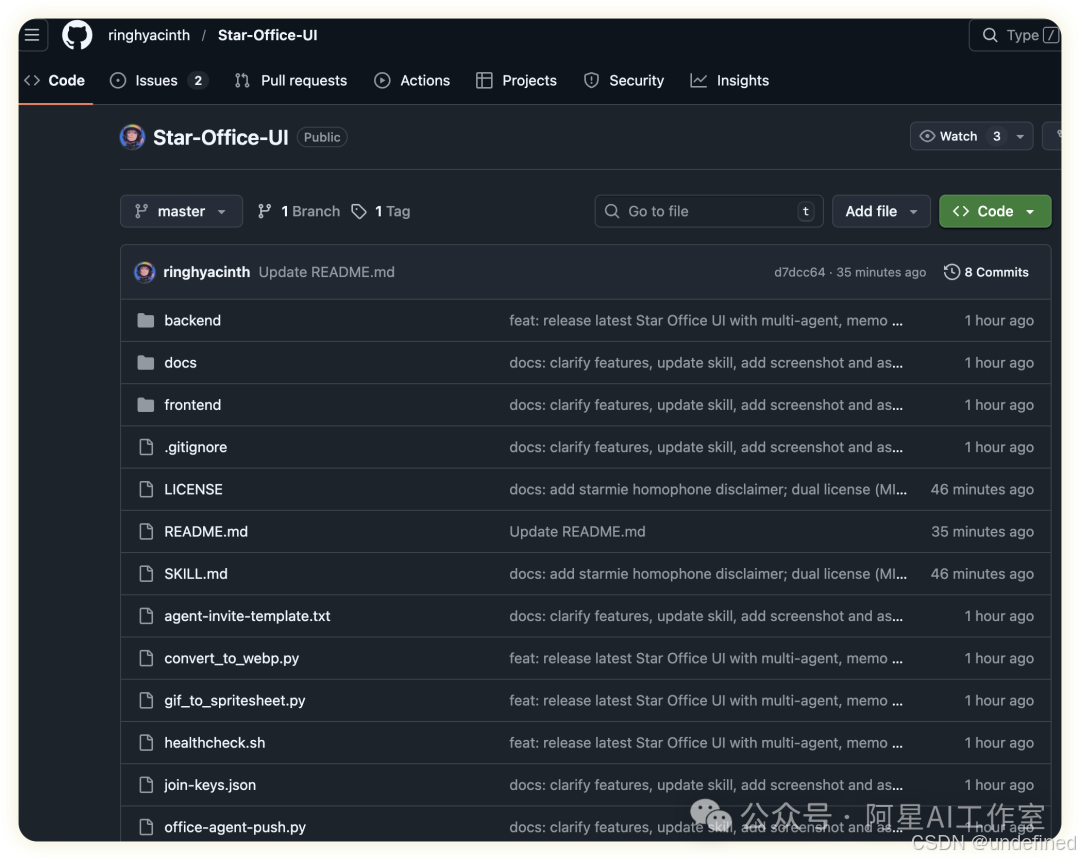Open the Security tab

coord(623,81)
